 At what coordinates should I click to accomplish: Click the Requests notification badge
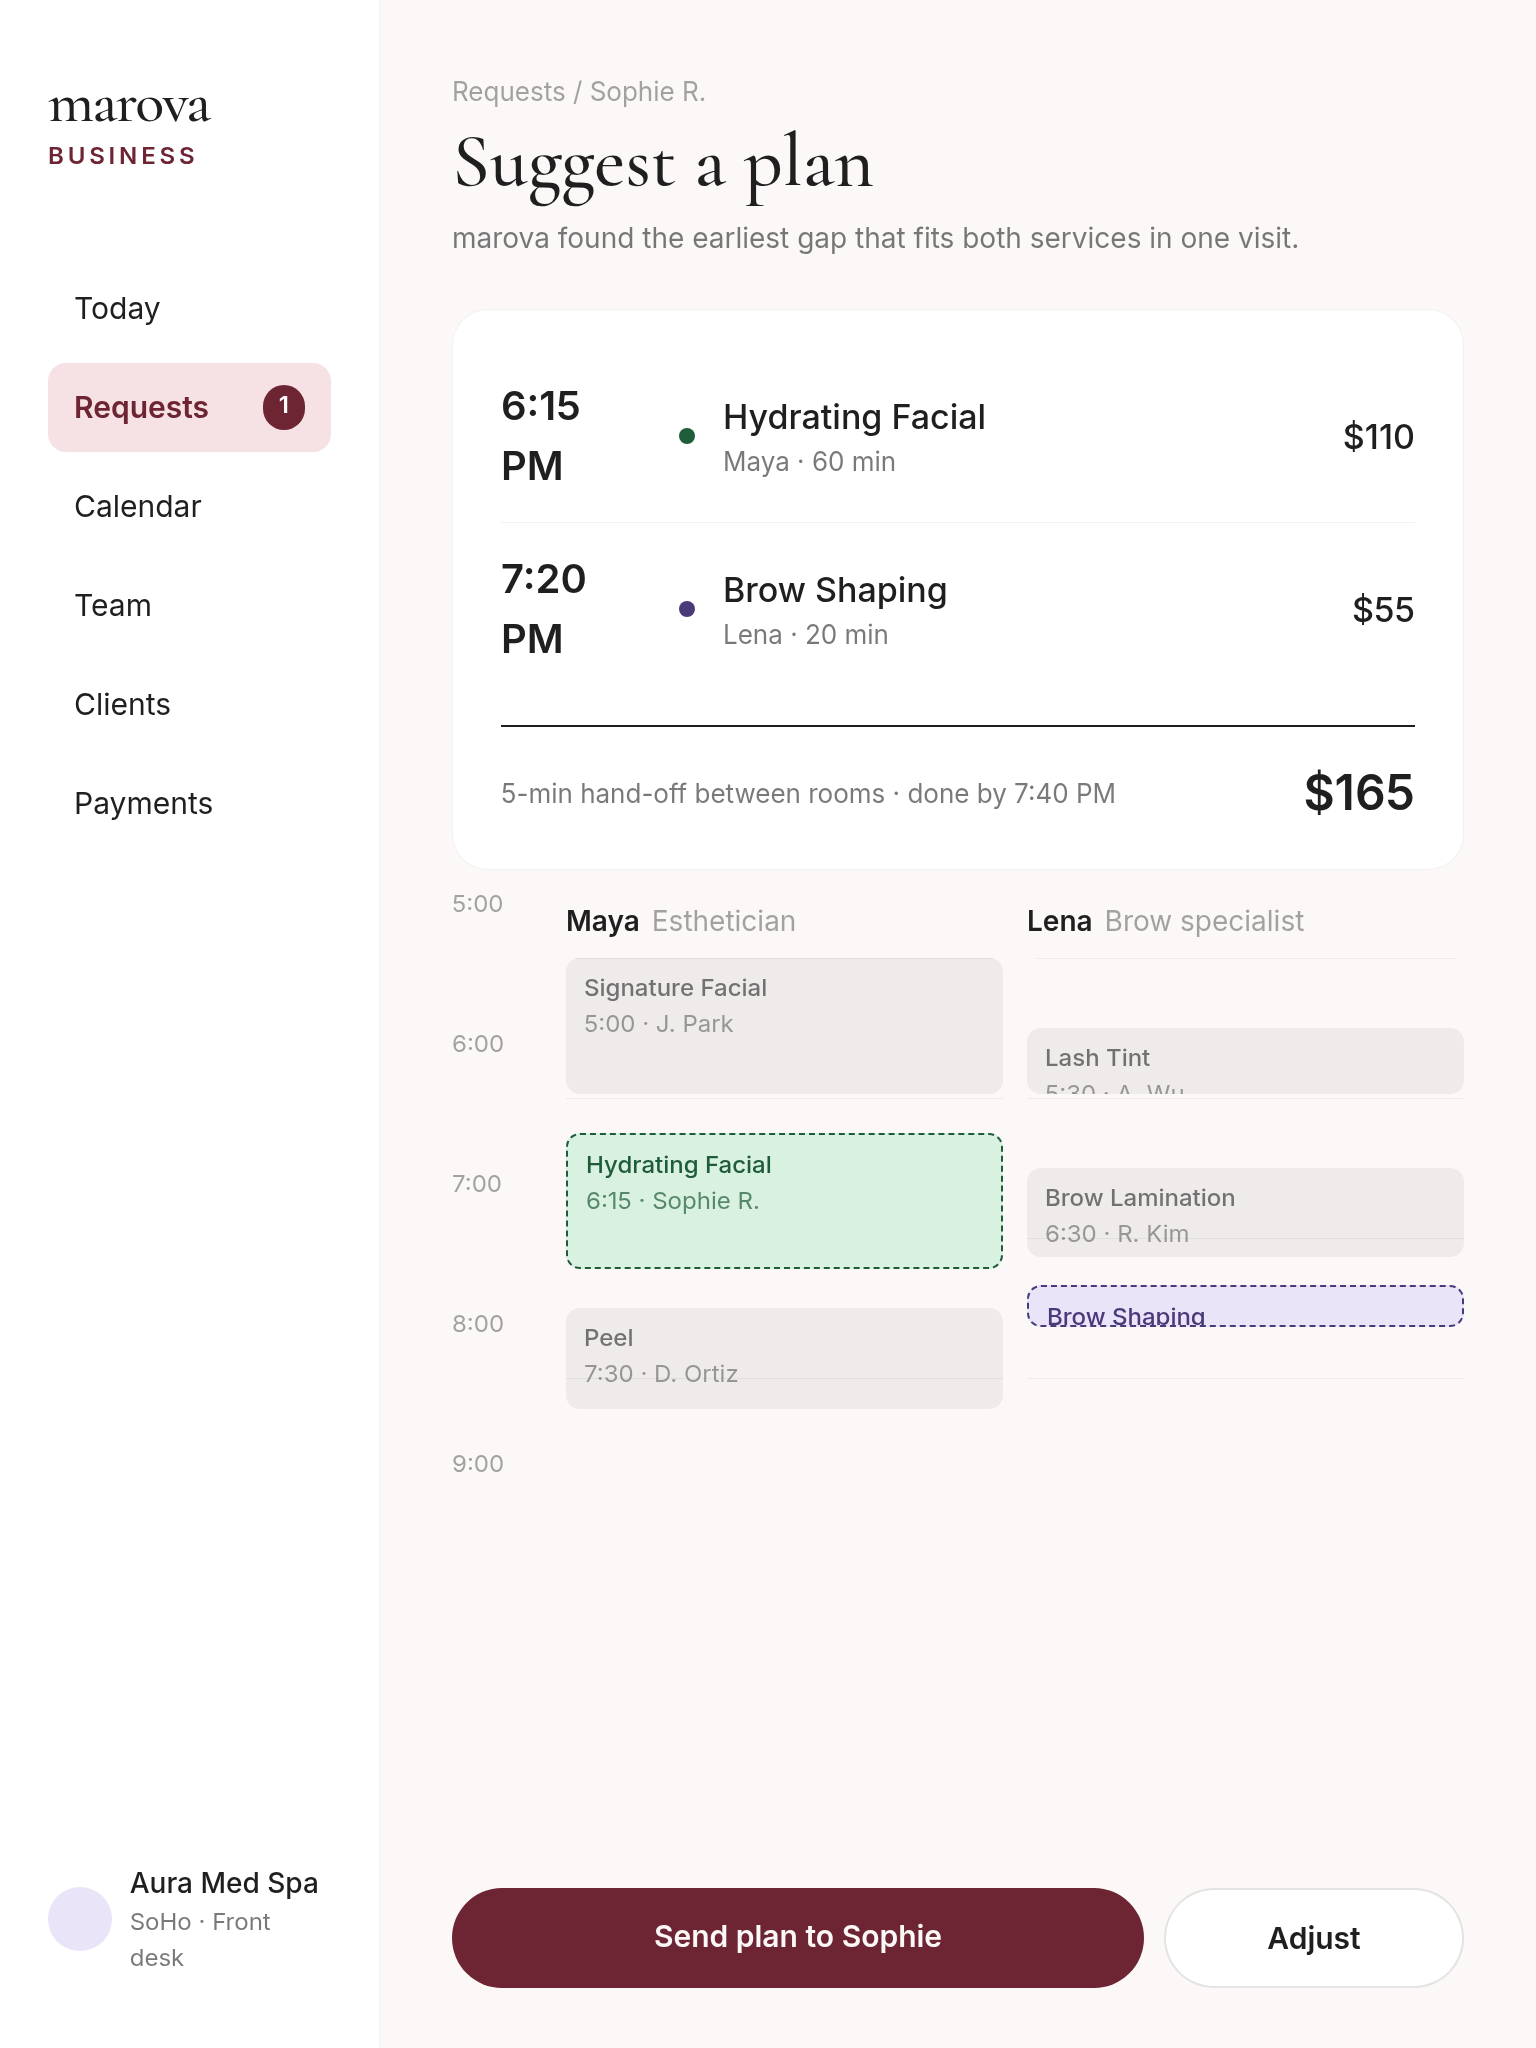pos(284,407)
